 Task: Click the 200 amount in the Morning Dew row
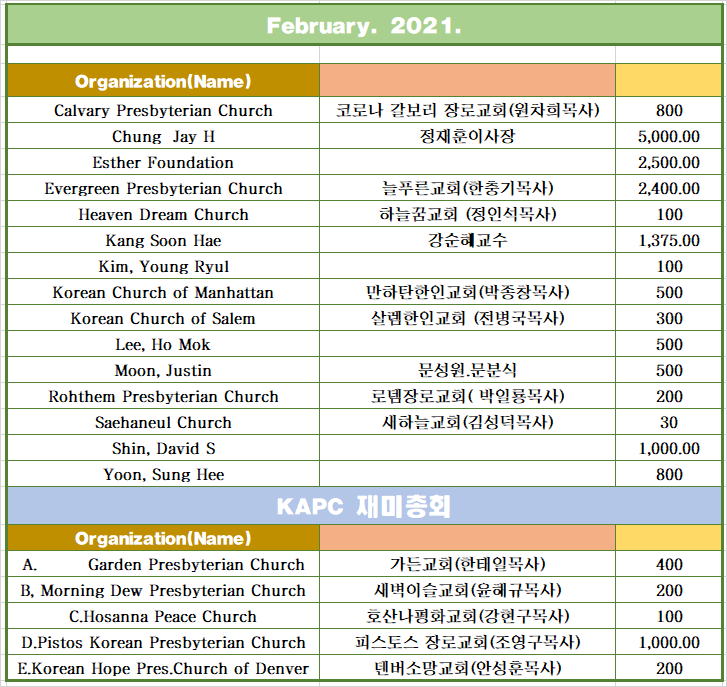pos(669,590)
